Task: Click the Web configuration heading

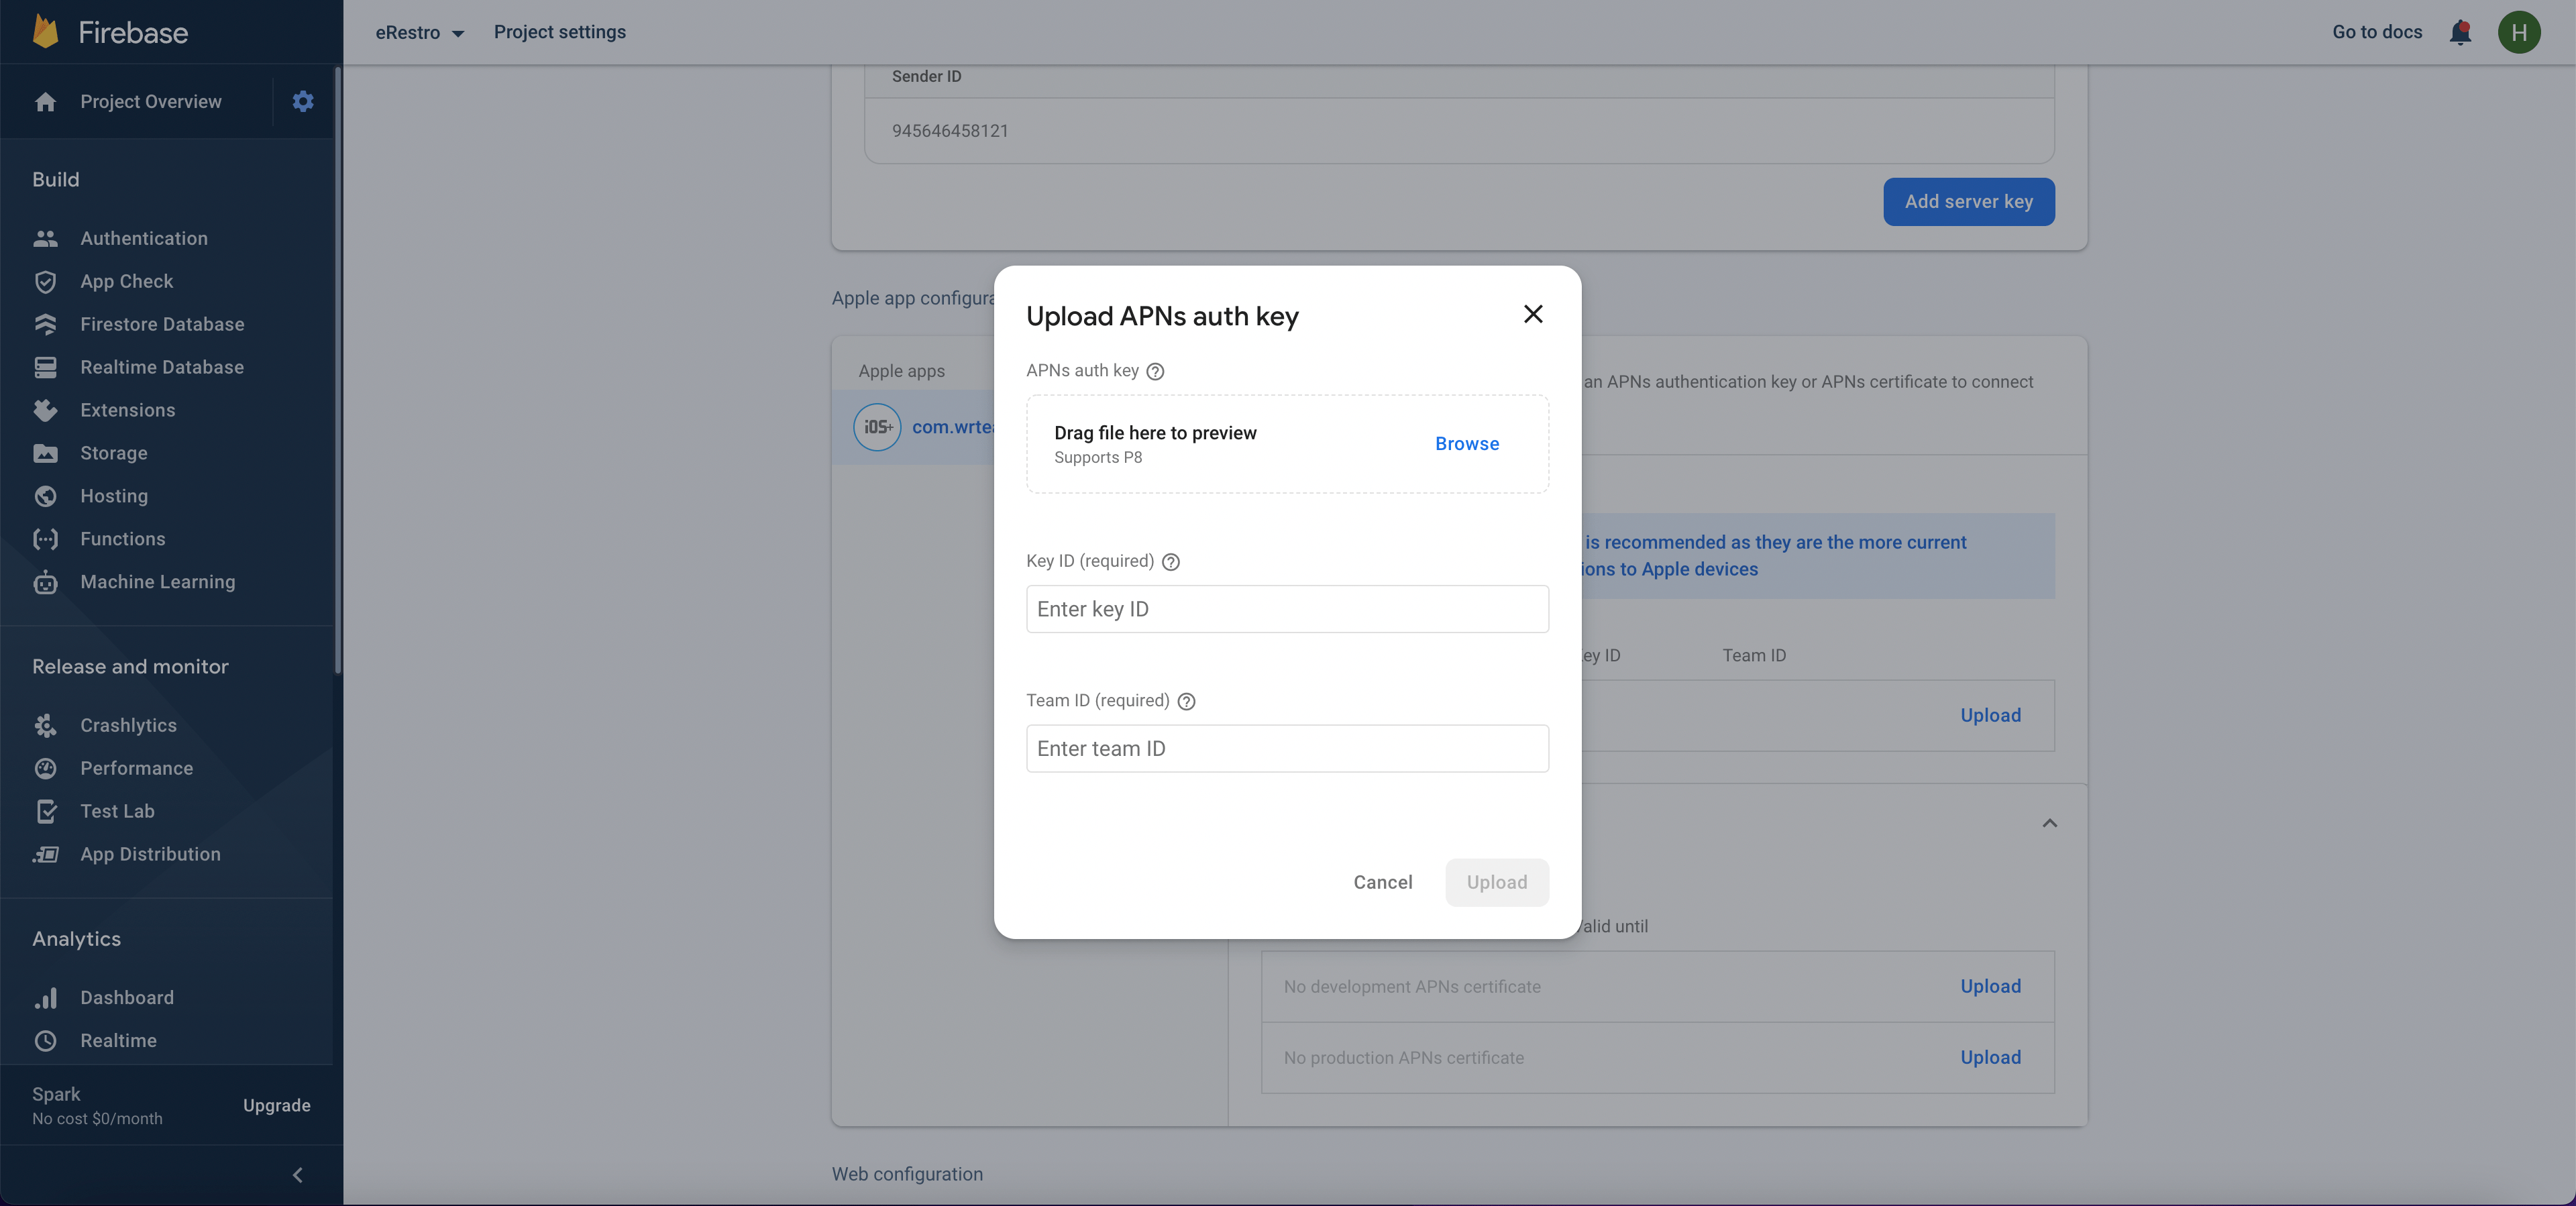Action: [907, 1174]
